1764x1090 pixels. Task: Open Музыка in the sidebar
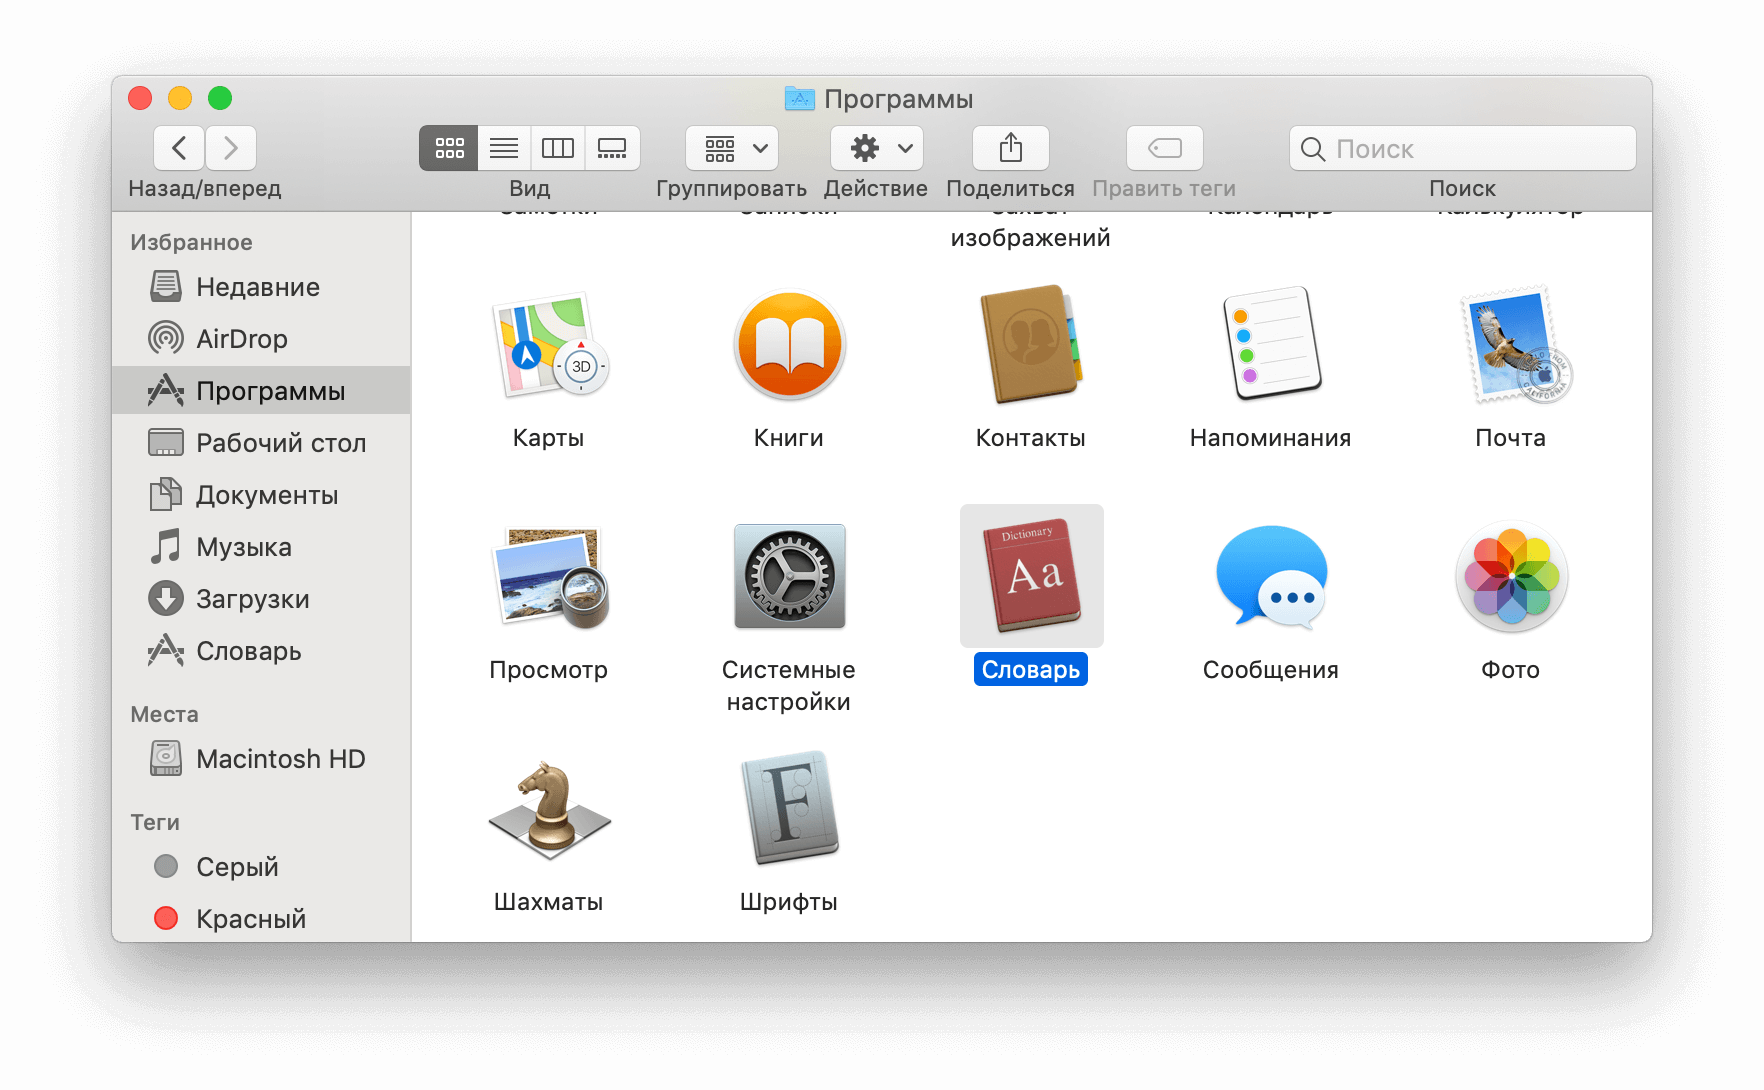click(x=261, y=547)
